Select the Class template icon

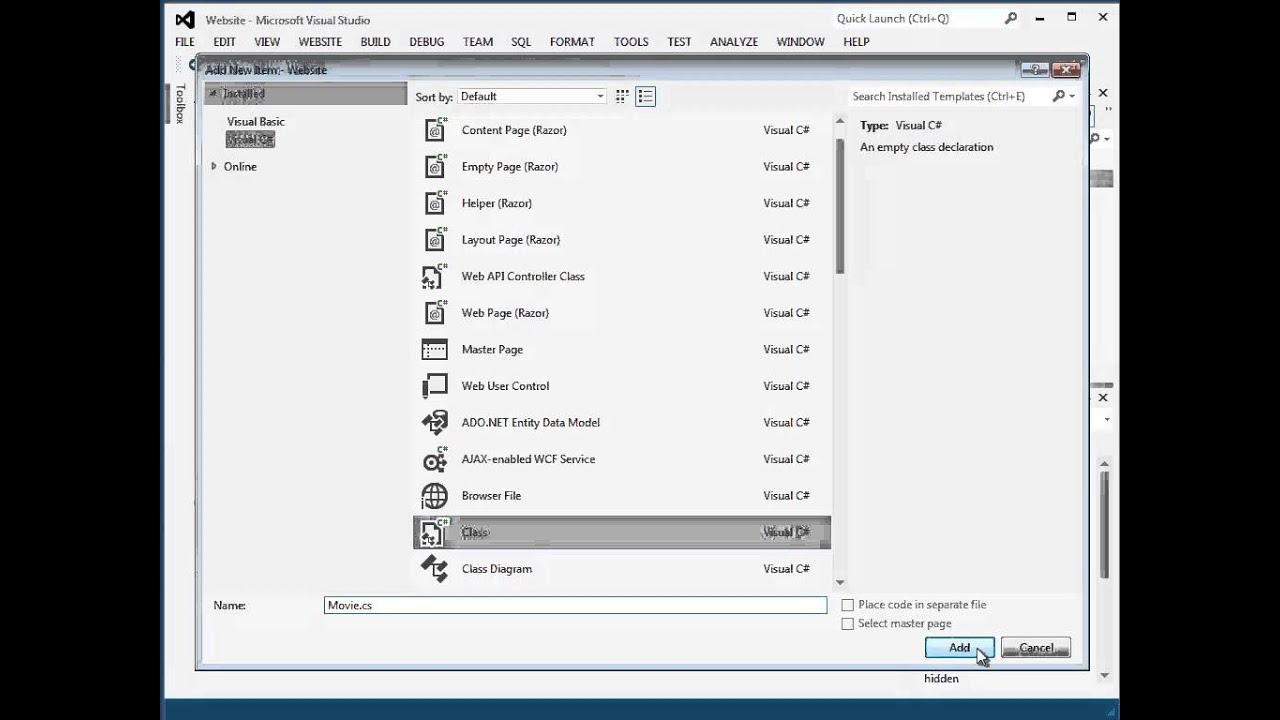click(x=435, y=532)
